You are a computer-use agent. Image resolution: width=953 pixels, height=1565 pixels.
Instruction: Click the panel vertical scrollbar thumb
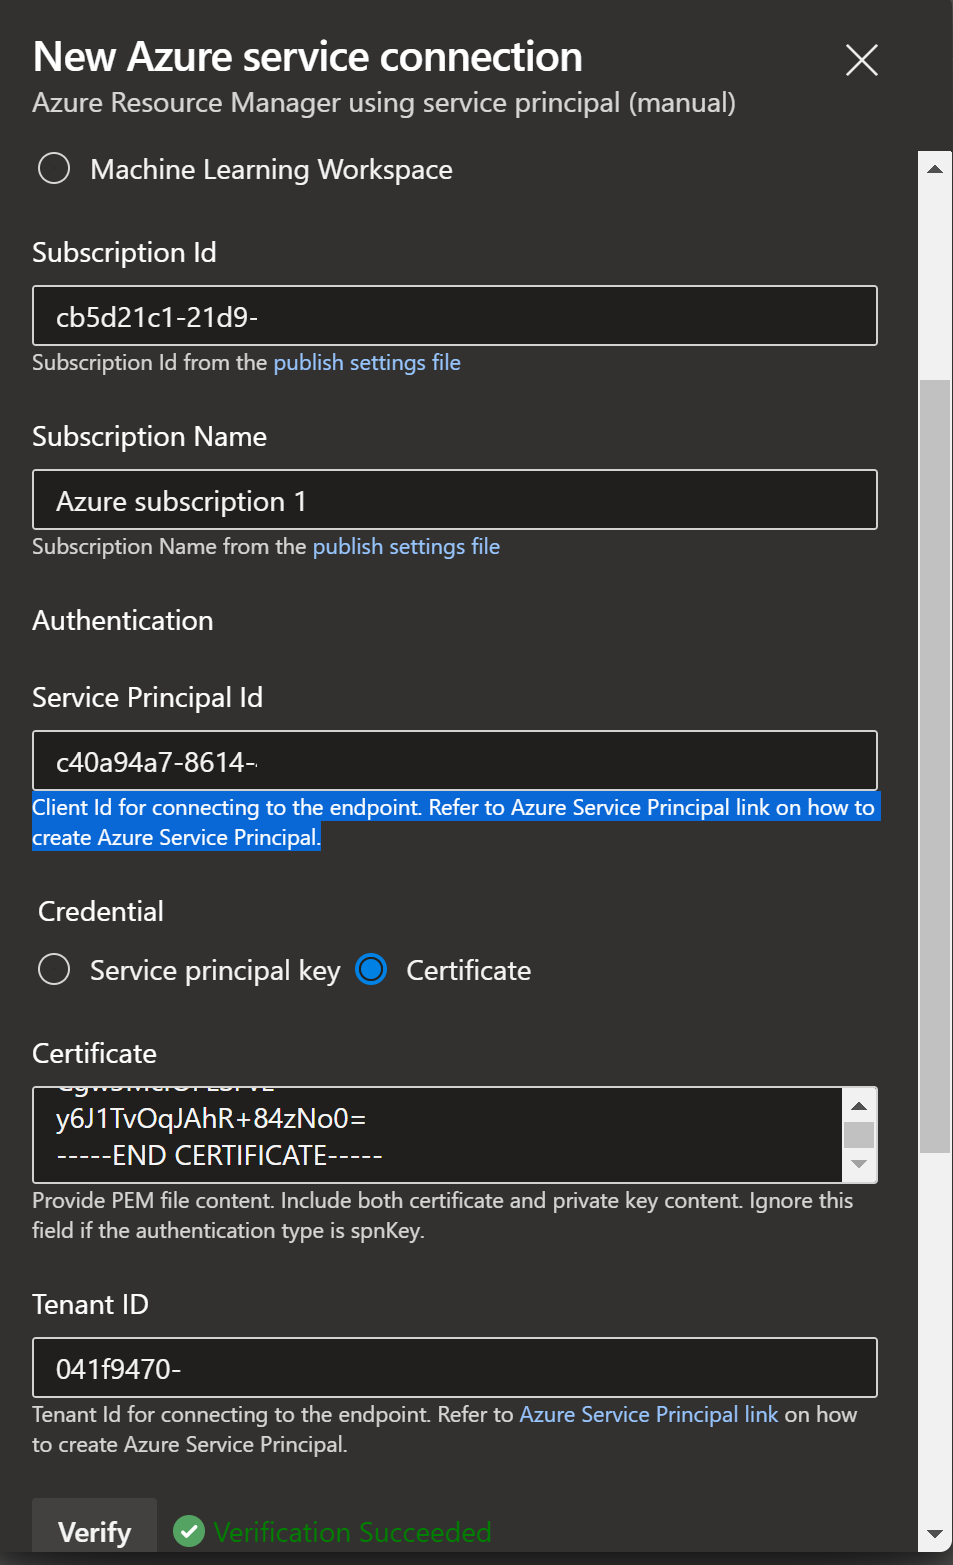click(x=935, y=766)
